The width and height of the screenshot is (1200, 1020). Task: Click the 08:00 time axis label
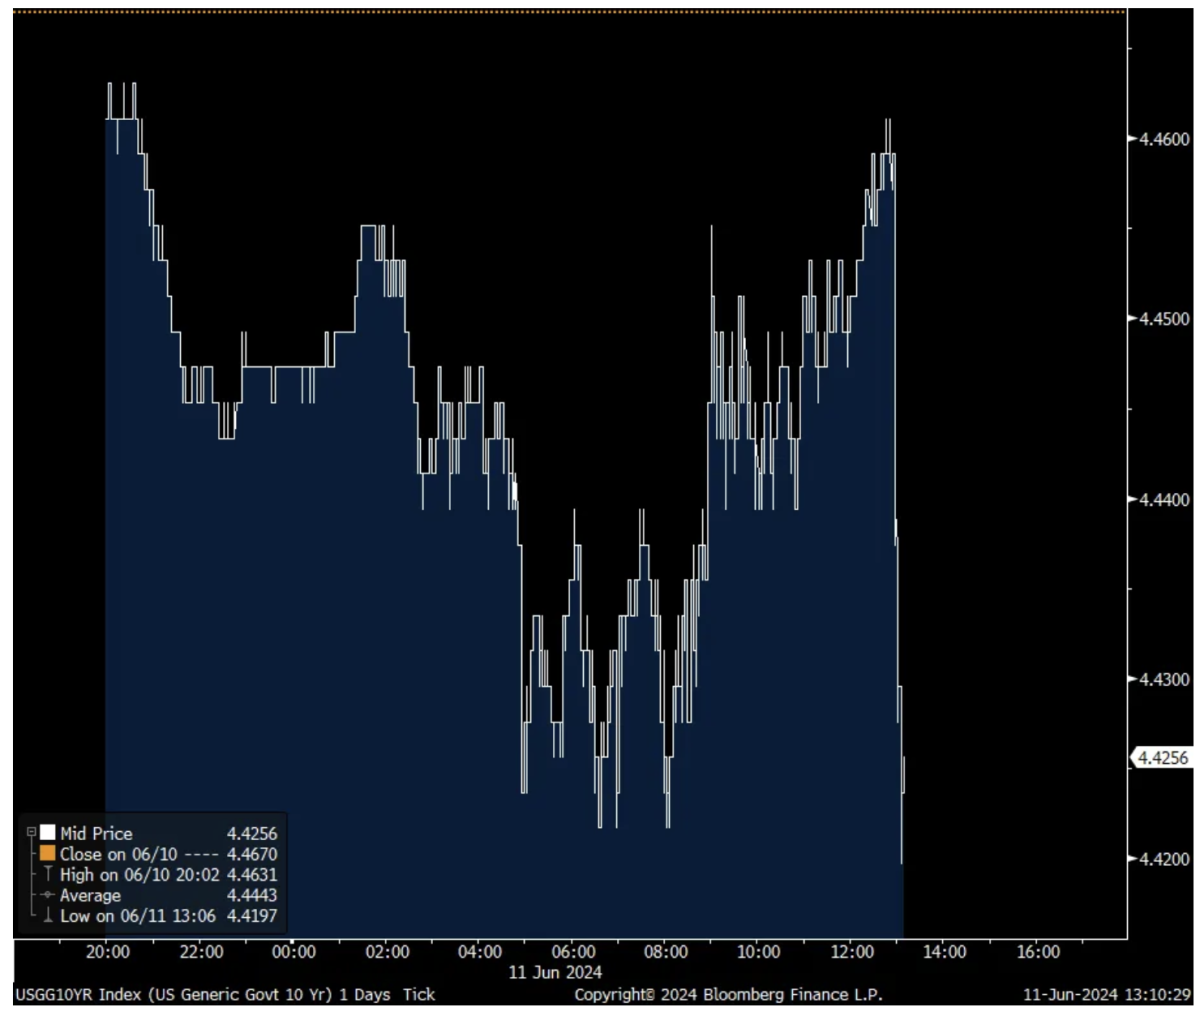[666, 952]
